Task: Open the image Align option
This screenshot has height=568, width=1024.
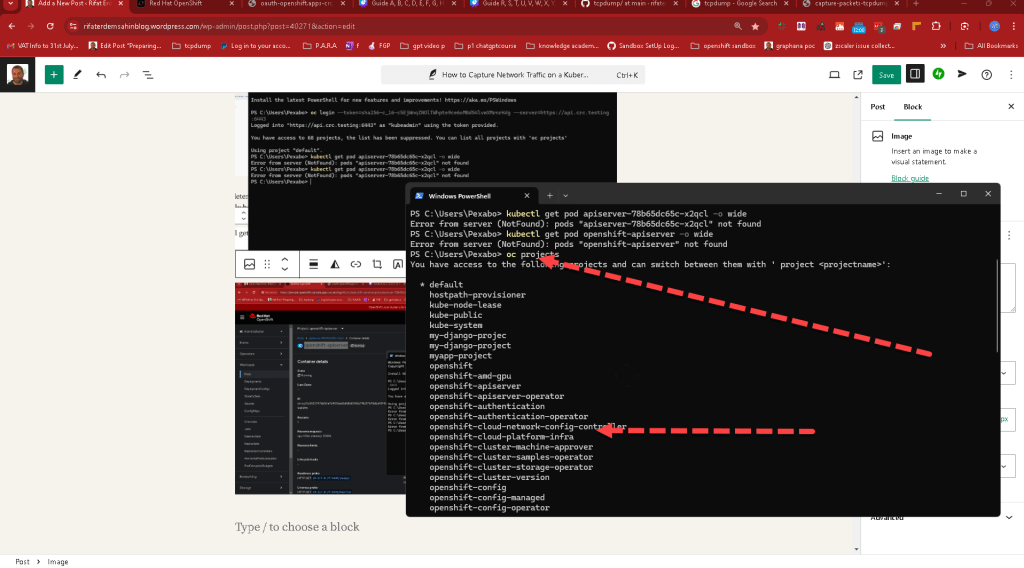Action: point(313,264)
